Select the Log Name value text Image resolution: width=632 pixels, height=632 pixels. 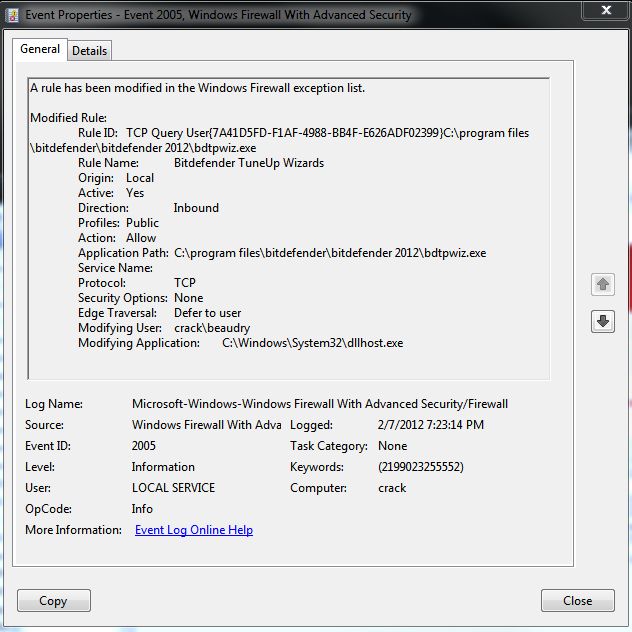[x=320, y=404]
